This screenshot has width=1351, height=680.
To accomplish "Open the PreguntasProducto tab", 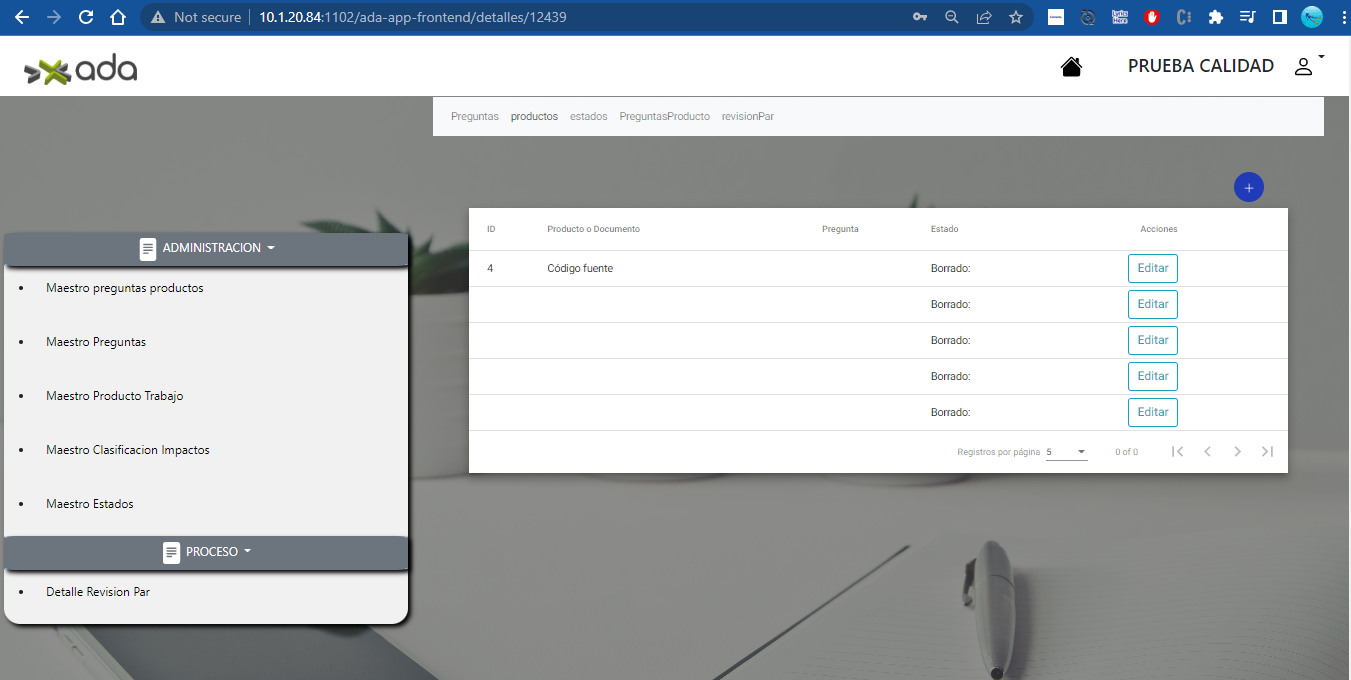I will tap(664, 117).
